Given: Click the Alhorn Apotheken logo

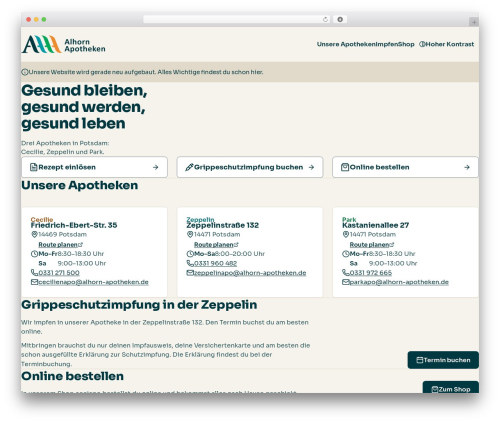Looking at the screenshot, I should (x=63, y=44).
